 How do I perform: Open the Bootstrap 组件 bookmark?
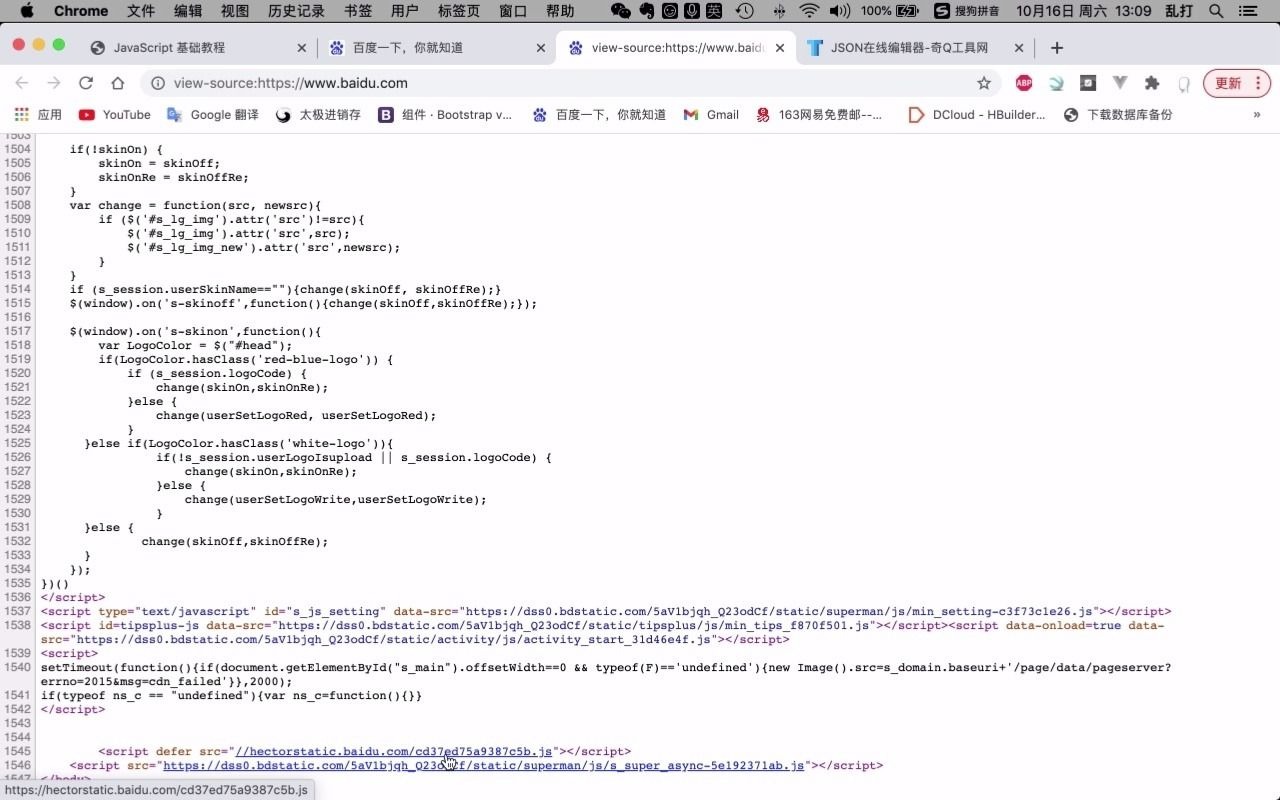tap(445, 115)
